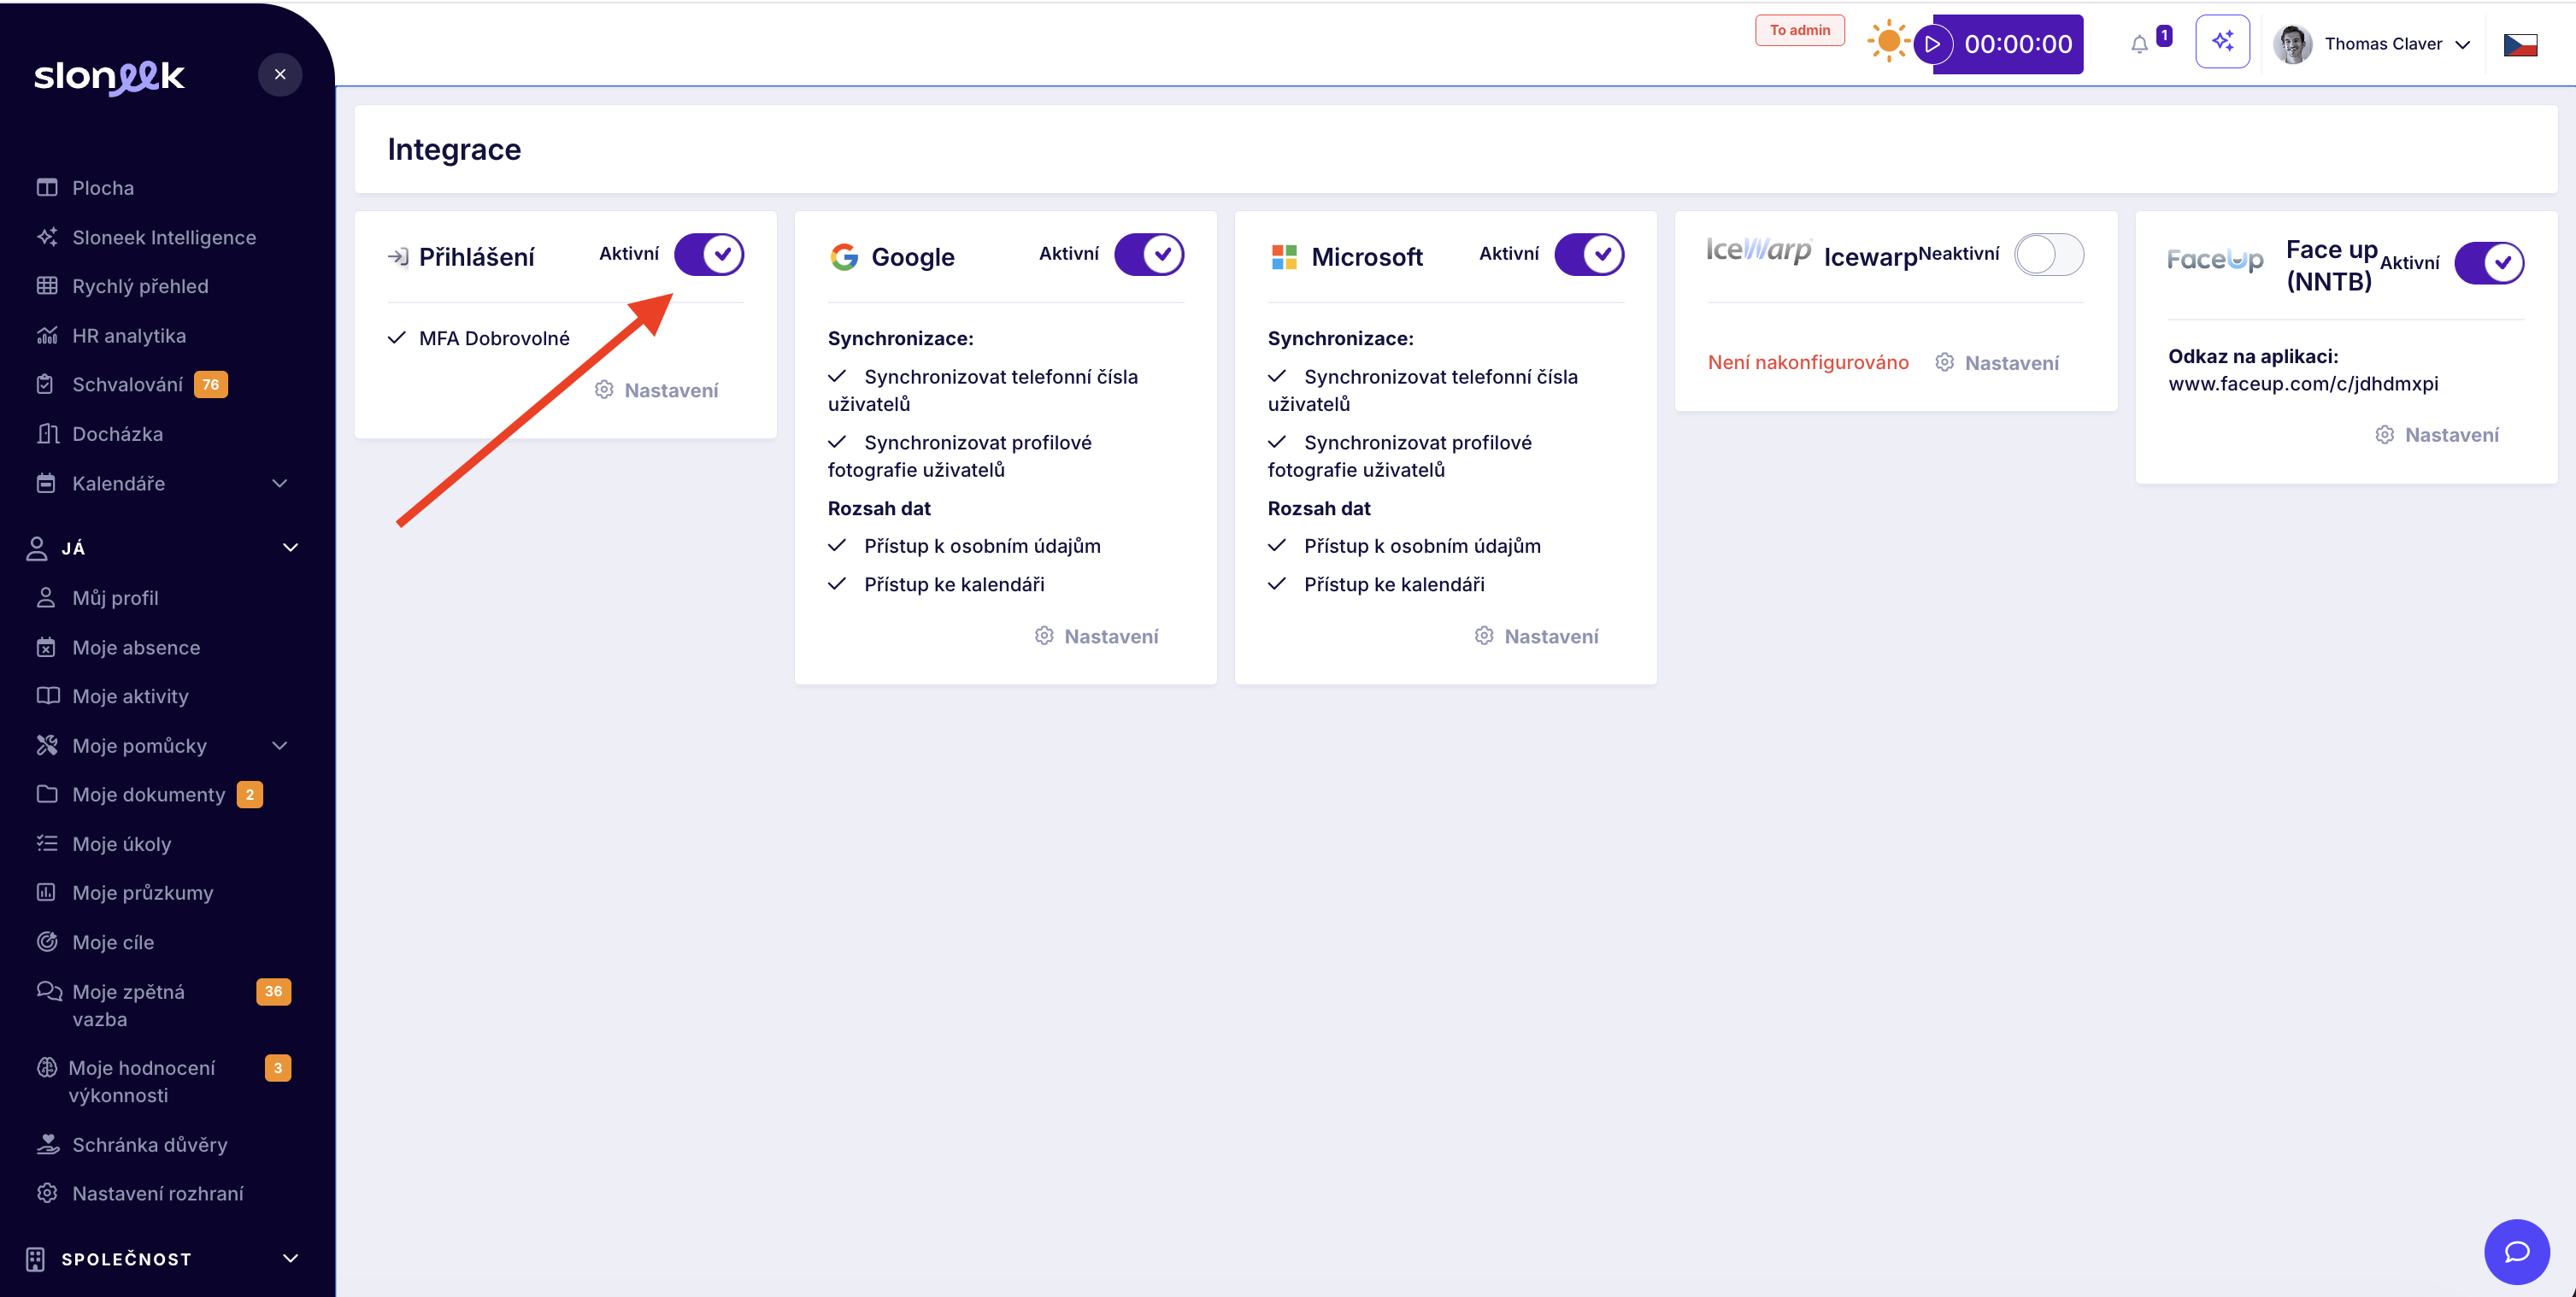Click the 76 badge on Schvalování

[210, 384]
